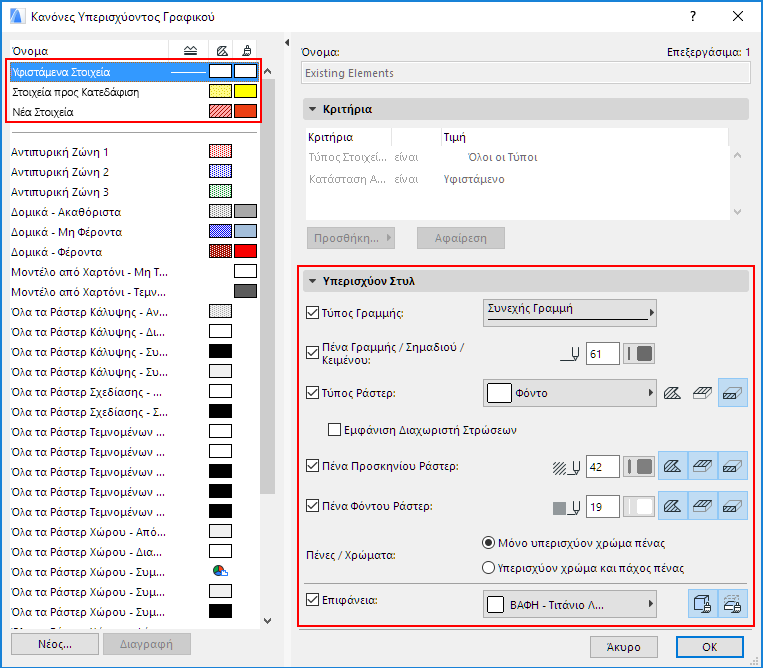The width and height of the screenshot is (763, 668).
Task: Collapse left list panel with arrow
Action: pyautogui.click(x=287, y=43)
